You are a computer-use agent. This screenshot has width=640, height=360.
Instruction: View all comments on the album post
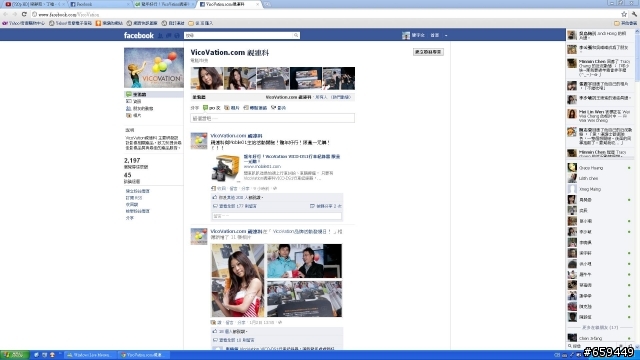[x=237, y=340]
